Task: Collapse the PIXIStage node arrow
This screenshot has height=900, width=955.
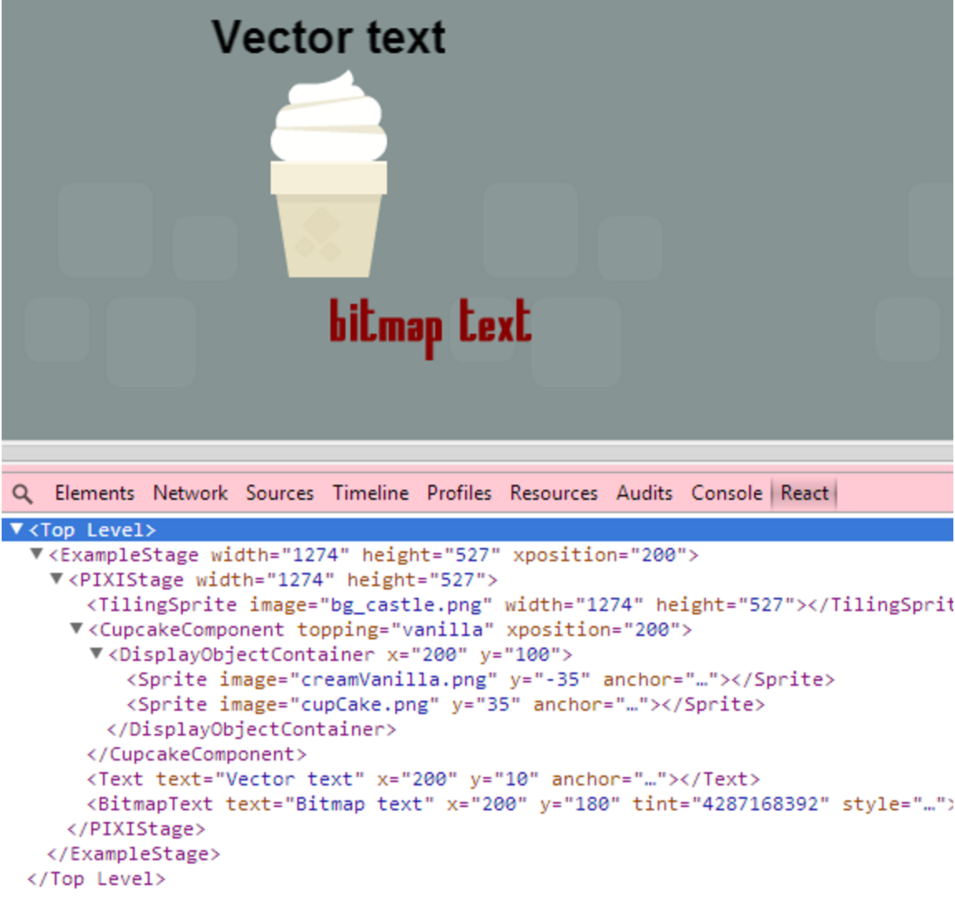Action: pos(57,578)
